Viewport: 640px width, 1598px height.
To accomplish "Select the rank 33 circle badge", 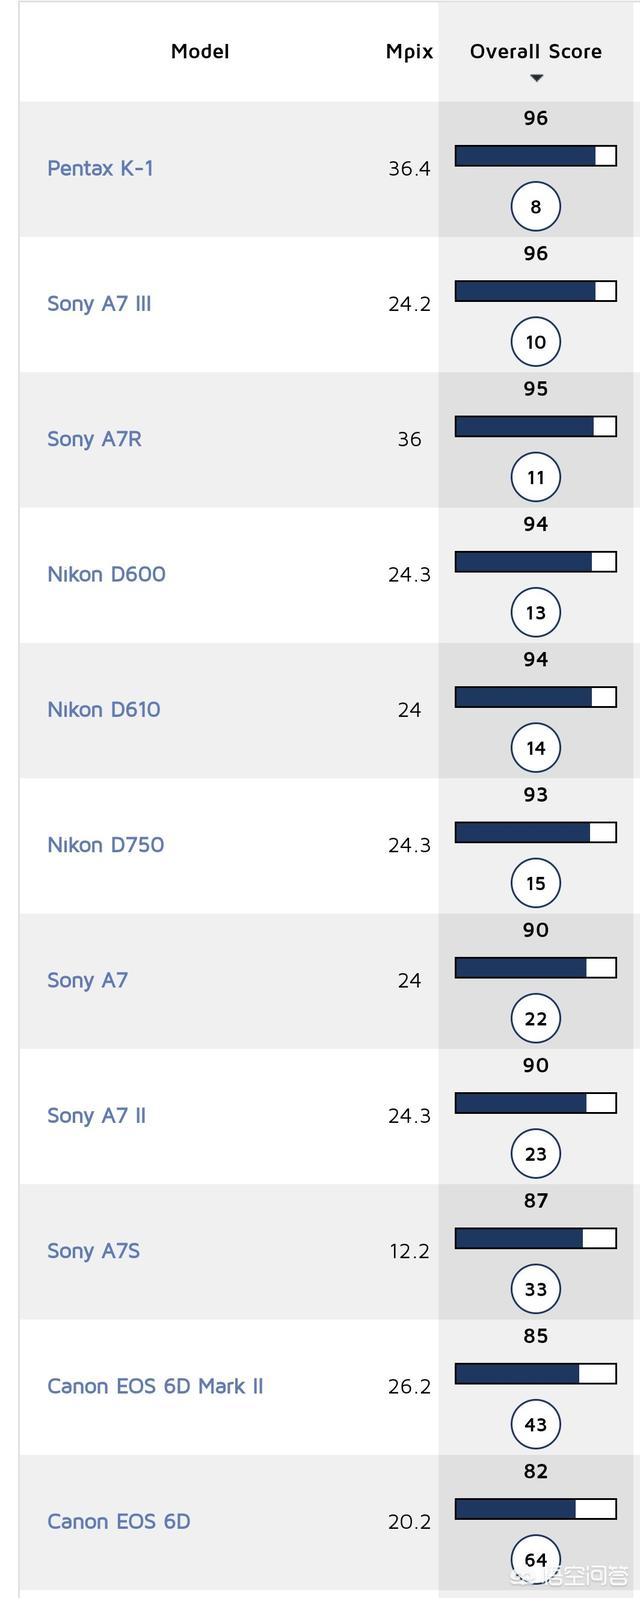I will [x=536, y=1289].
